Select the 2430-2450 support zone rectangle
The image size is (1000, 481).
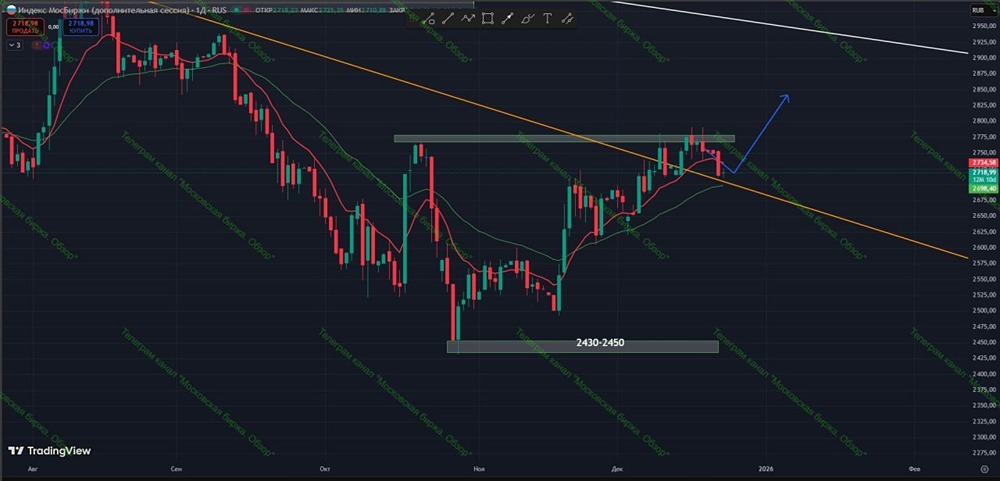(582, 346)
